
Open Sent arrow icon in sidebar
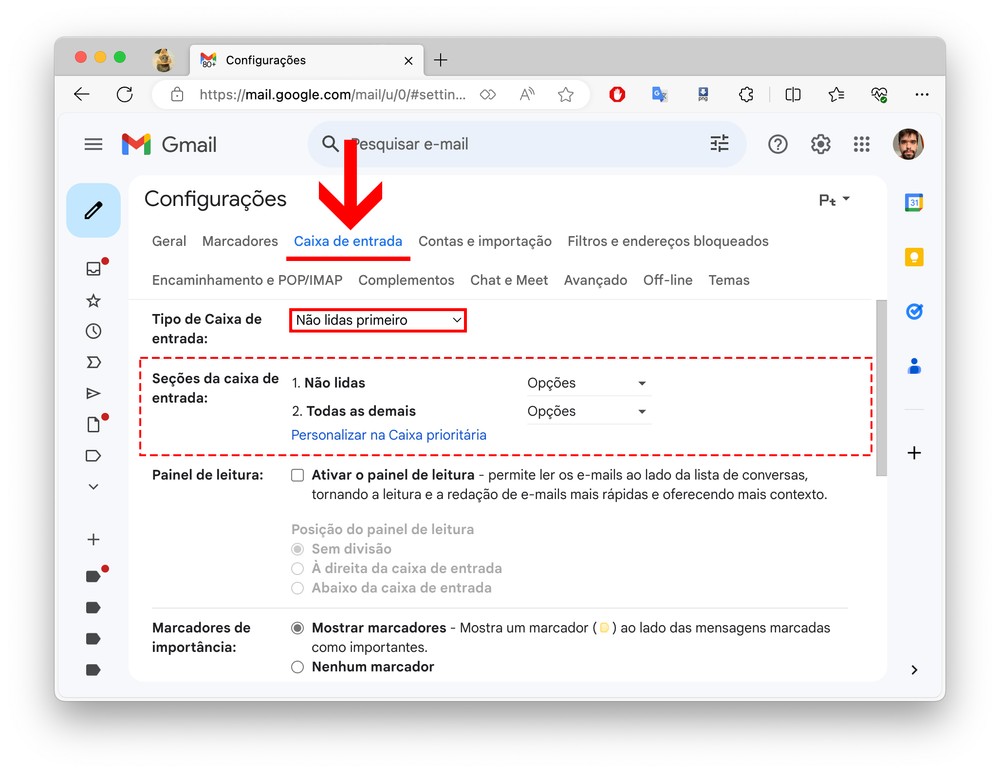[x=94, y=393]
